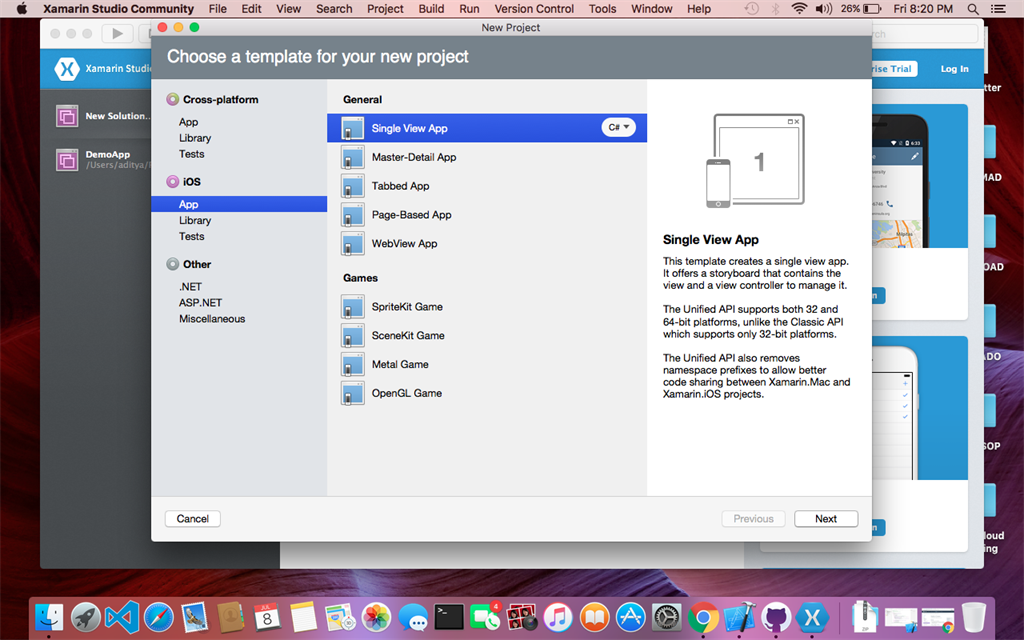This screenshot has width=1024, height=640.
Task: Open the File menu
Action: [x=217, y=8]
